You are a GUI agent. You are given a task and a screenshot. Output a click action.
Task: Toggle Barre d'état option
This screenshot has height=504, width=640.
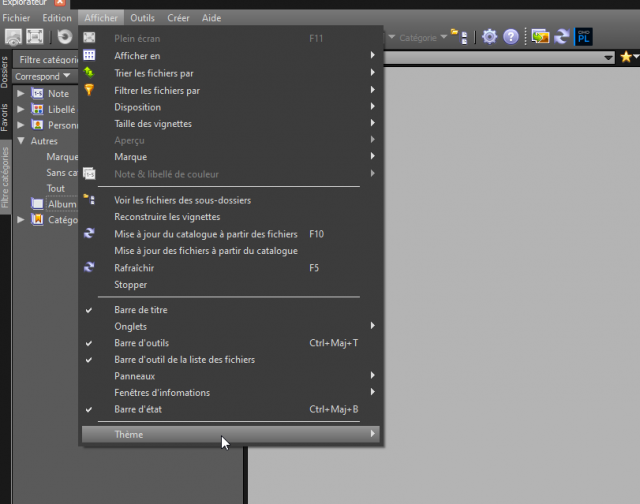[231, 409]
